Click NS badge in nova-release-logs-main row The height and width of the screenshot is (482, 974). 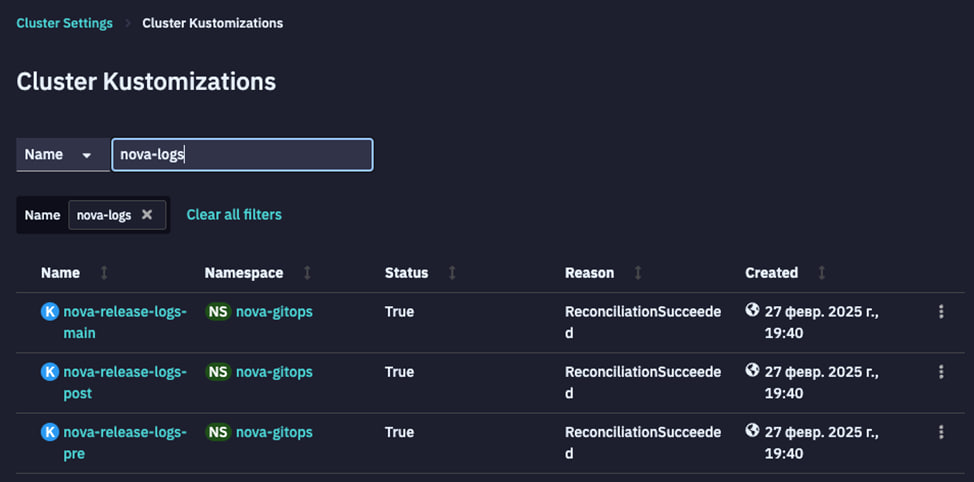[218, 312]
